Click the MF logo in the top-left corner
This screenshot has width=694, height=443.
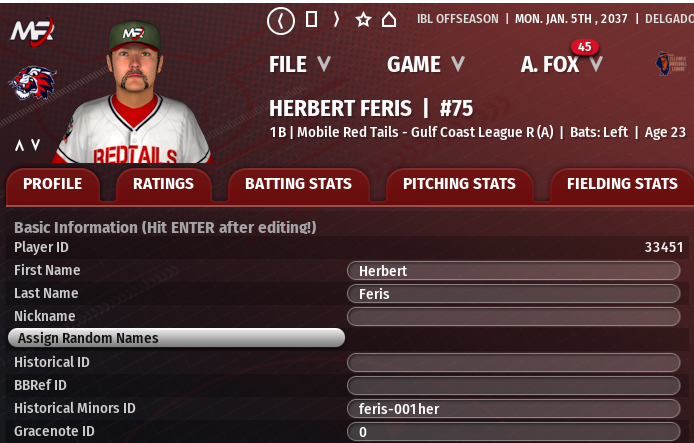(32, 31)
